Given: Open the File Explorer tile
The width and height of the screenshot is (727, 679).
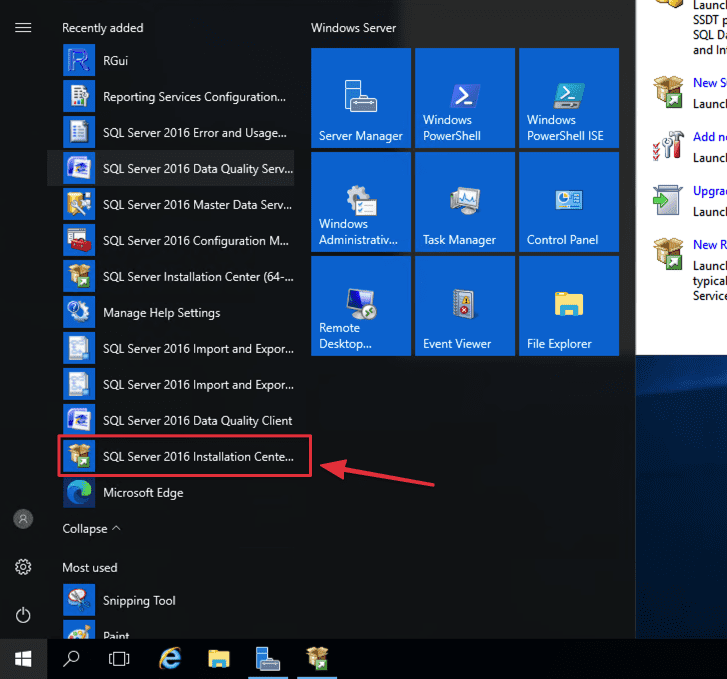Looking at the screenshot, I should 568,305.
